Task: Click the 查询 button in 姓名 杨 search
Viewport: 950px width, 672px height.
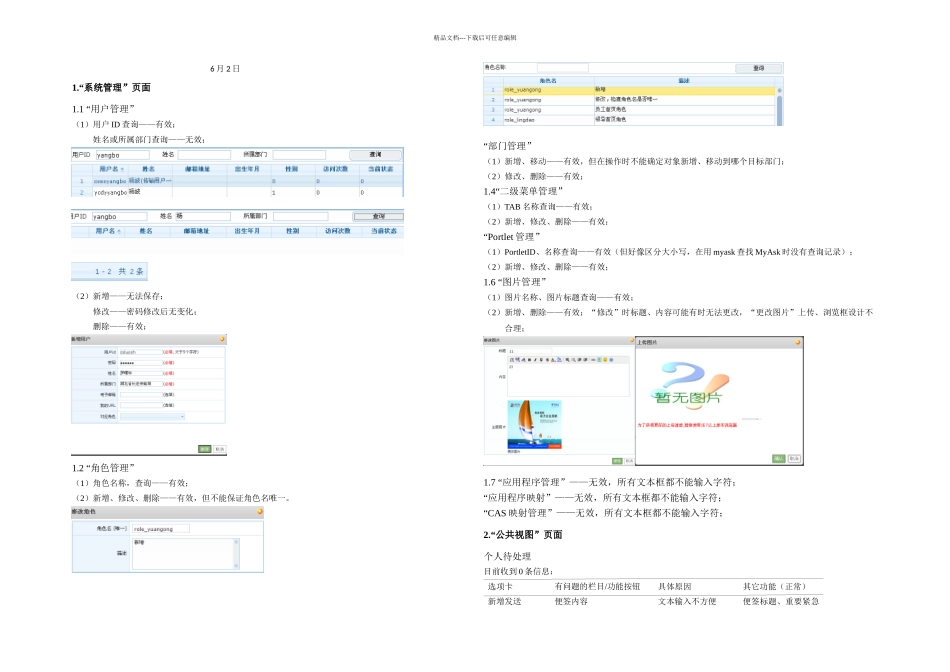Action: (379, 216)
